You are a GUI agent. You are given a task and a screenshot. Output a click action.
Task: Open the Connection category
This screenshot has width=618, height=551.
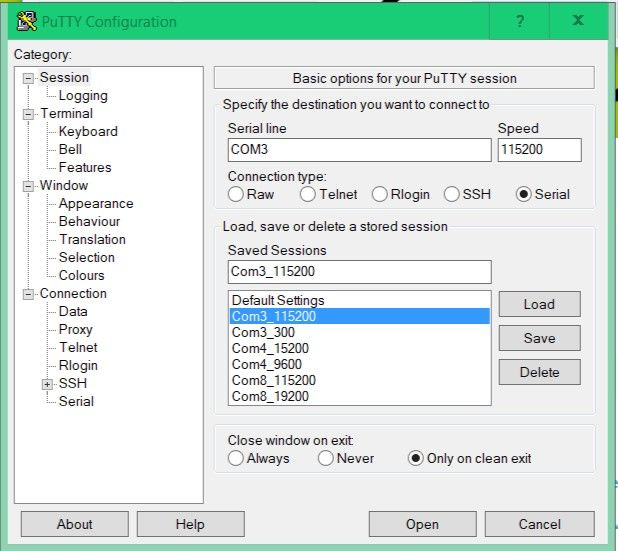coord(73,294)
